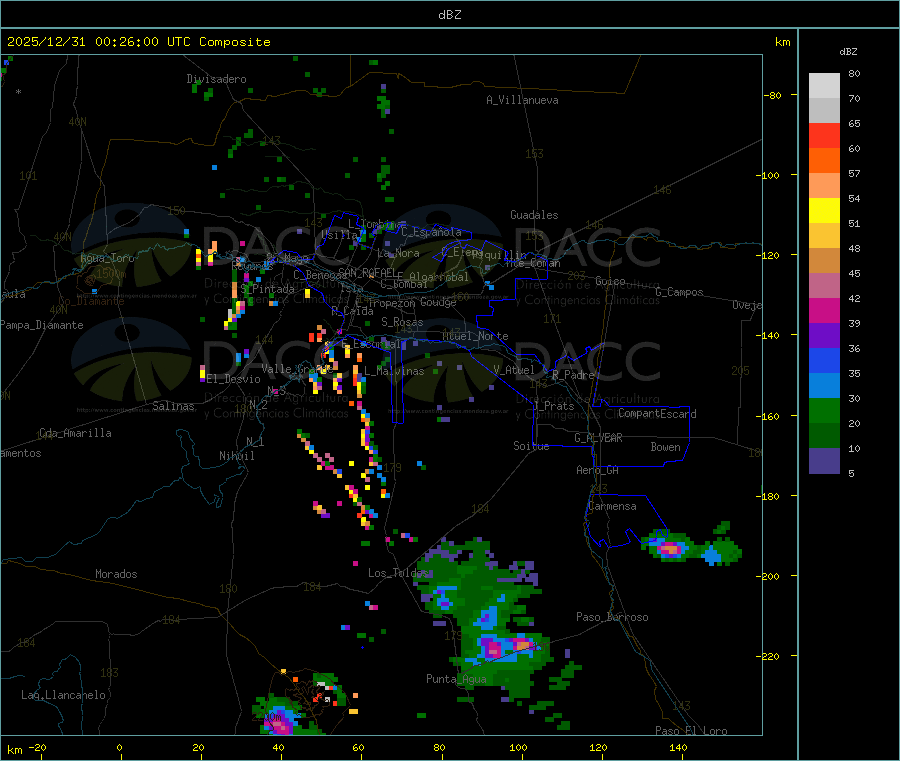Click the '-100' tick on the right axis
Screen dimensions: 900x761
coord(769,175)
